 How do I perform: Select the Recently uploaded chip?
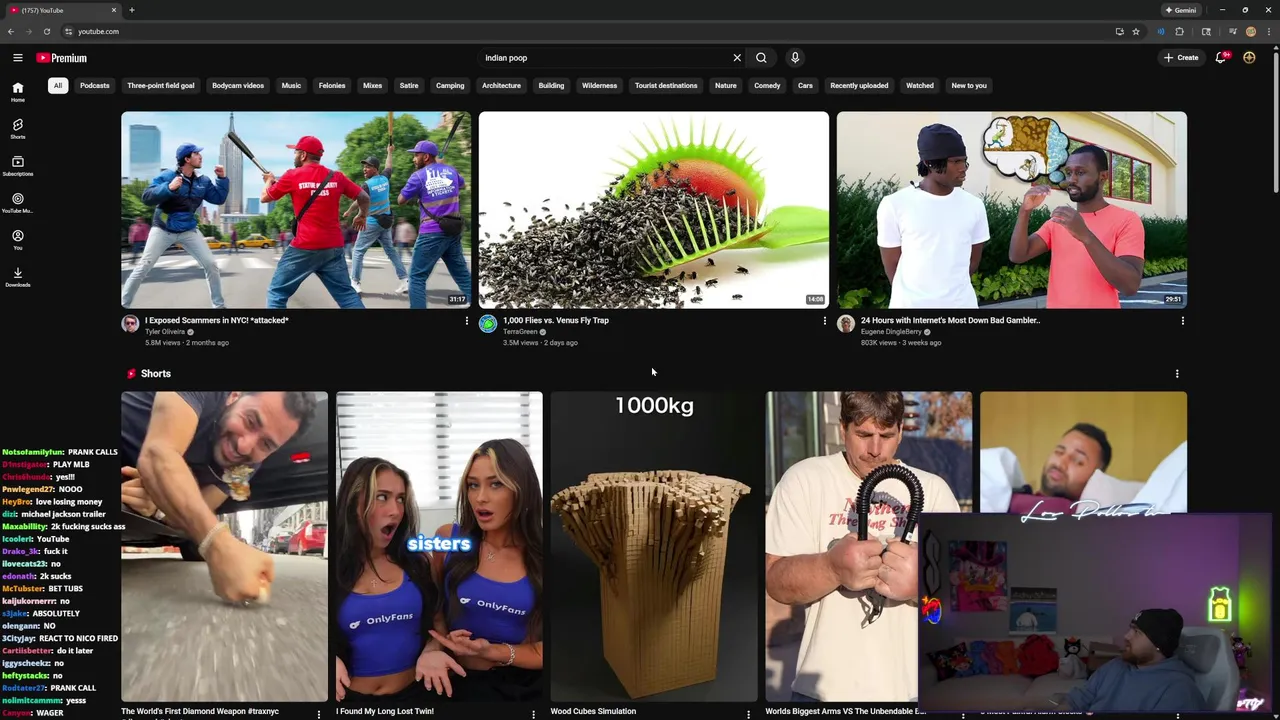859,86
